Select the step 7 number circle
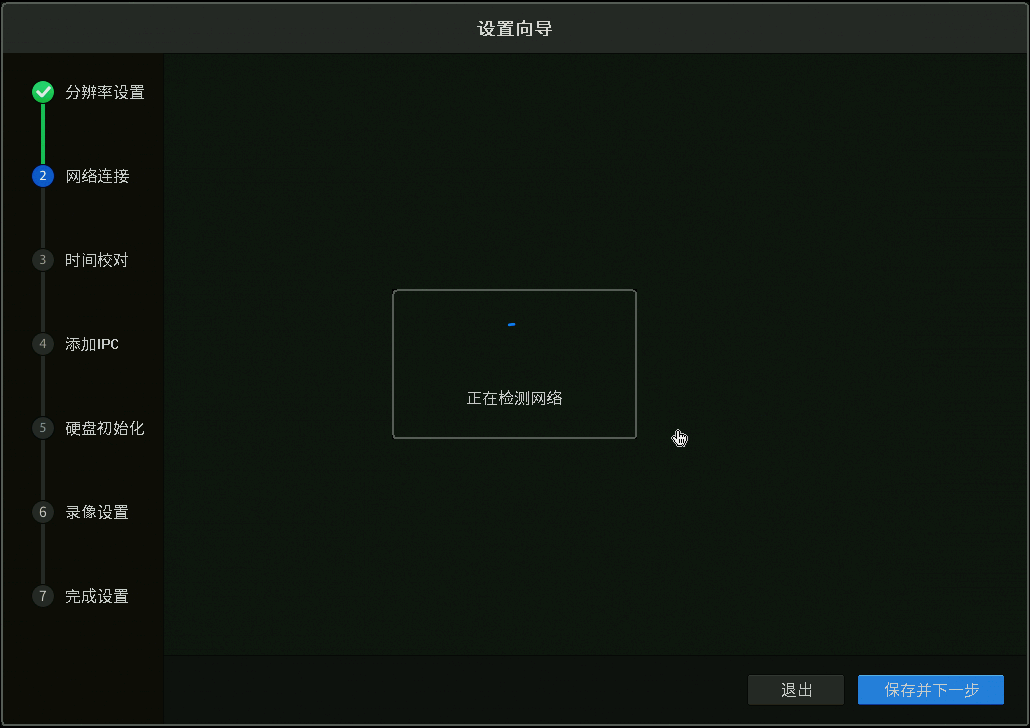The image size is (1030, 728). coord(42,596)
